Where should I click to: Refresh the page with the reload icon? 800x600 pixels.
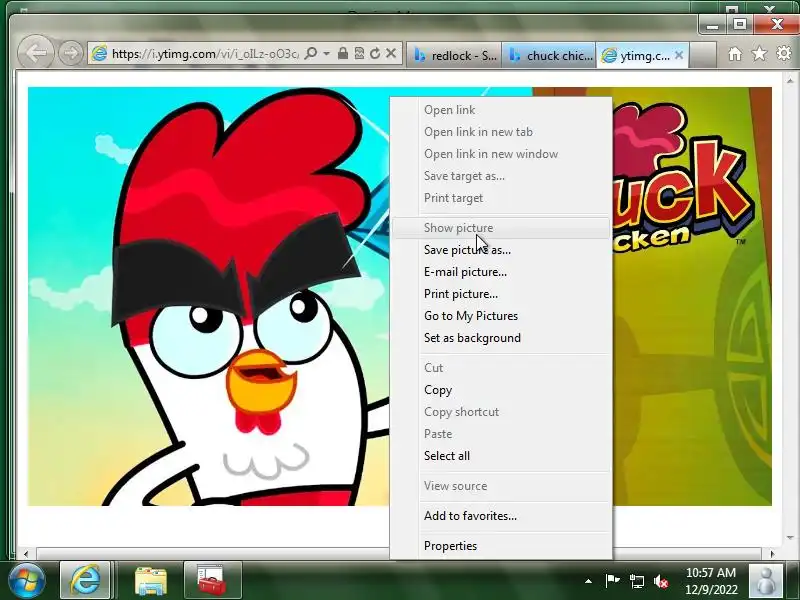pyautogui.click(x=375, y=53)
